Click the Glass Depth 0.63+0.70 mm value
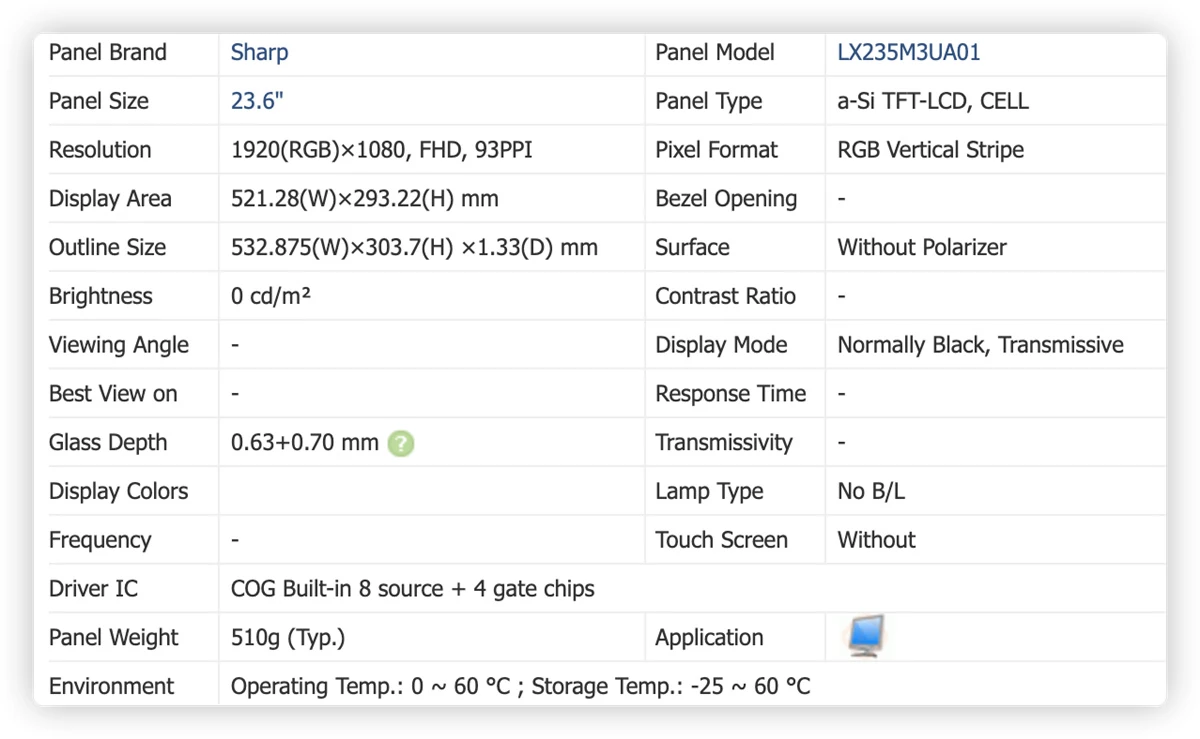Image resolution: width=1200 pixels, height=739 pixels. (x=304, y=442)
